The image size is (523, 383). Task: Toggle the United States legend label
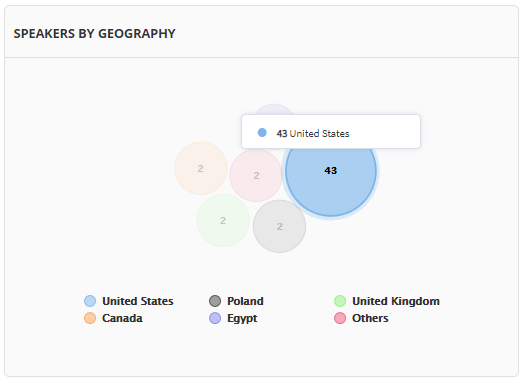(x=138, y=301)
